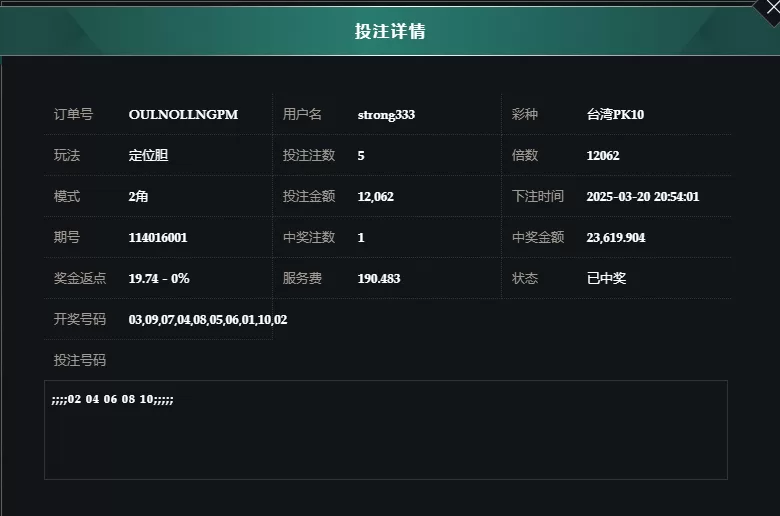Click the winning amount 23,619.904
Image resolution: width=780 pixels, height=516 pixels.
616,237
